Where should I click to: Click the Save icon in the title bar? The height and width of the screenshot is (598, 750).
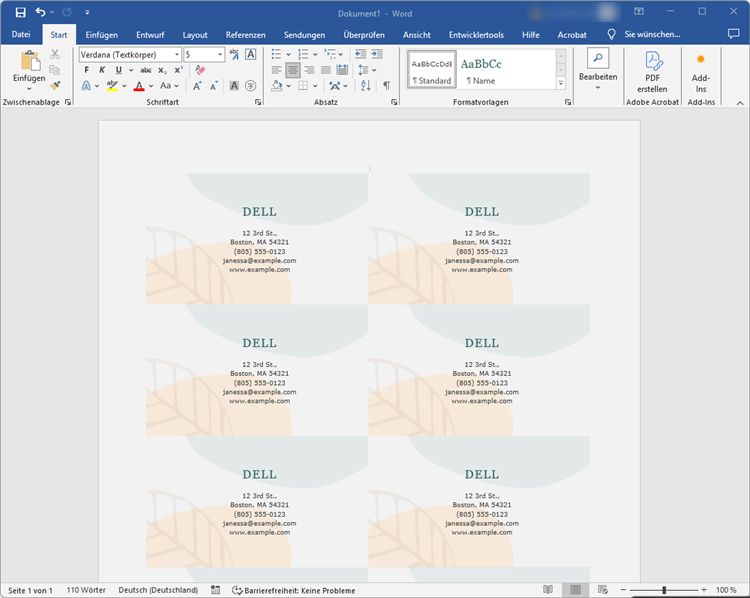pyautogui.click(x=20, y=12)
